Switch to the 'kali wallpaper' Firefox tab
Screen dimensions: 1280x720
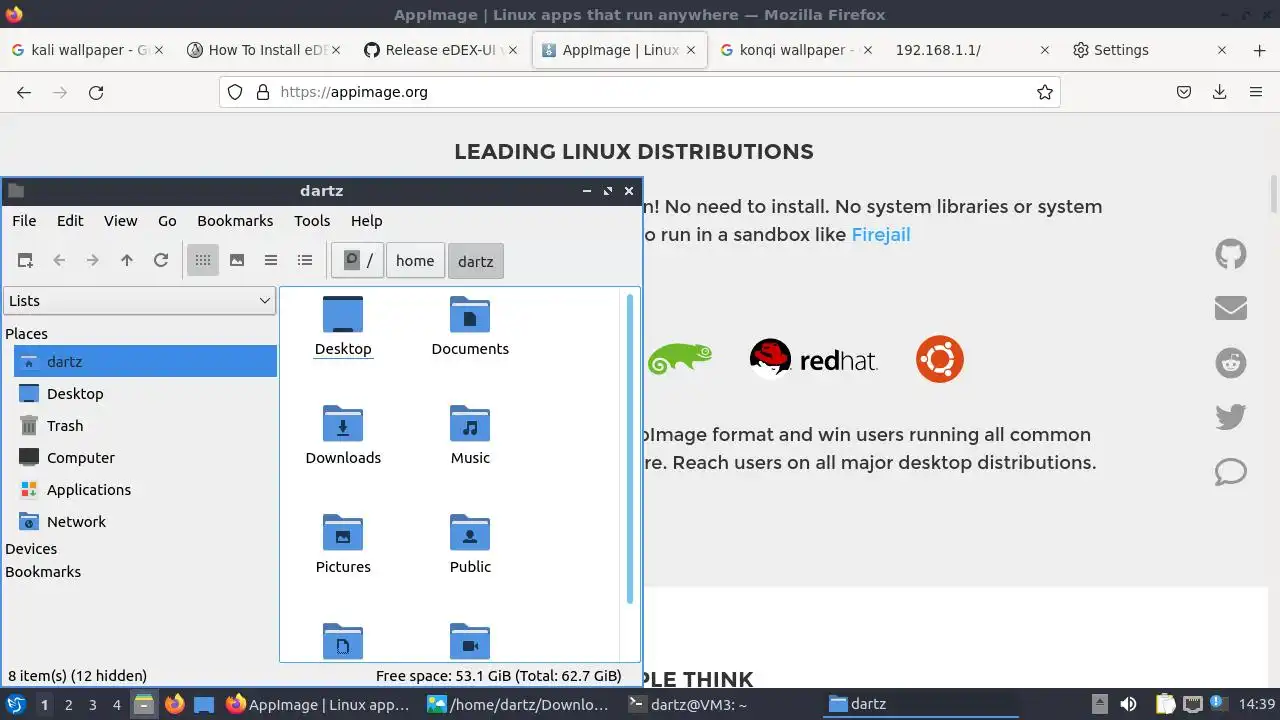[88, 50]
